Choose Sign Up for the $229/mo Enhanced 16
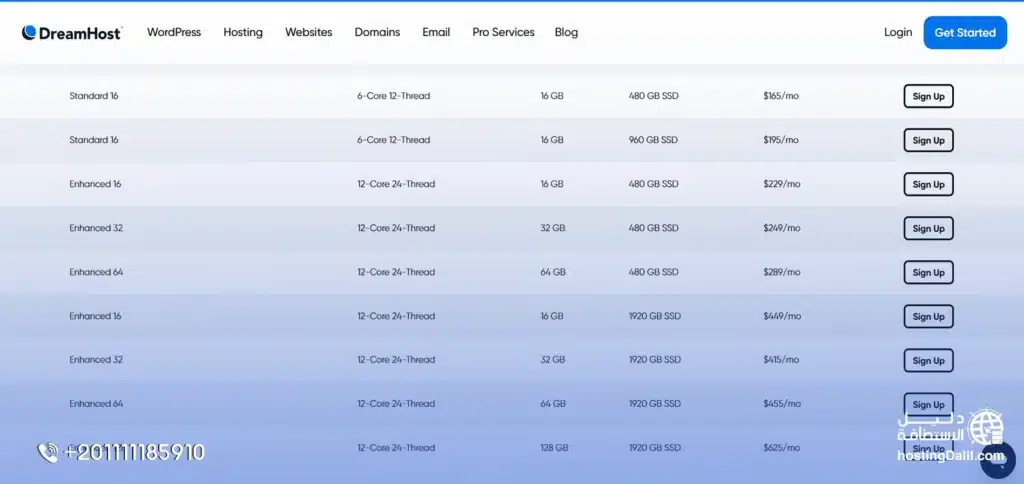This screenshot has width=1024, height=484. tap(928, 185)
